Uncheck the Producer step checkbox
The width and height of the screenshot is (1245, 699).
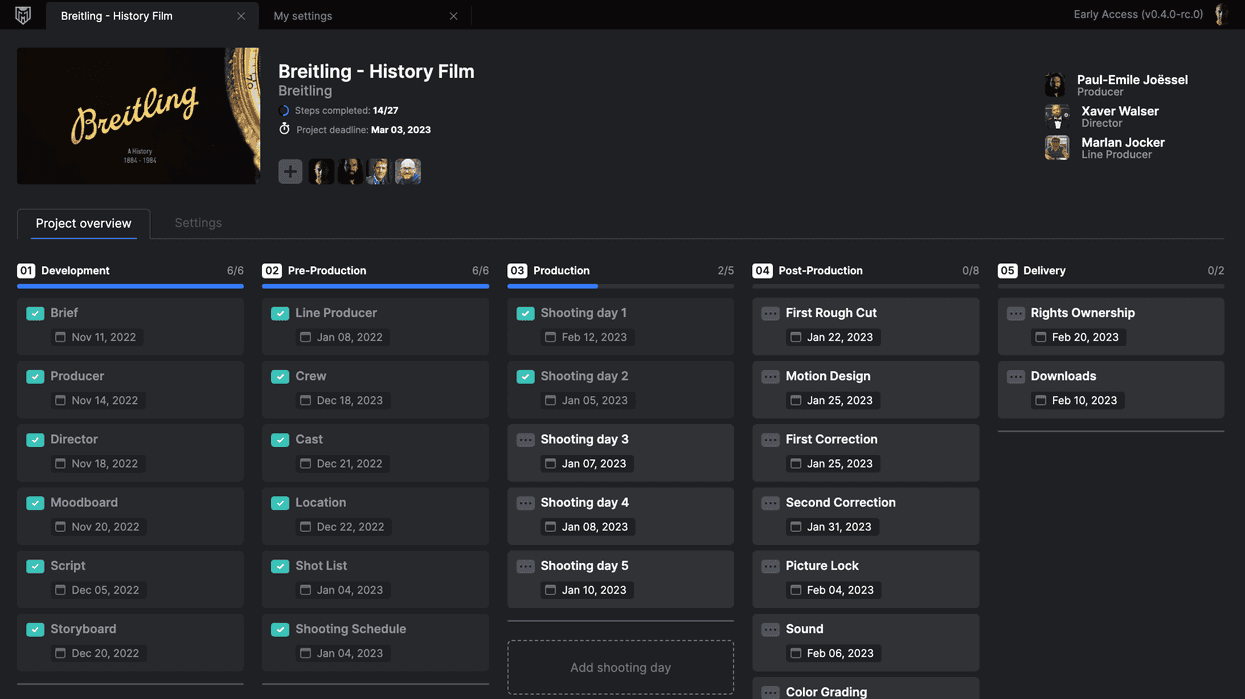(x=35, y=377)
